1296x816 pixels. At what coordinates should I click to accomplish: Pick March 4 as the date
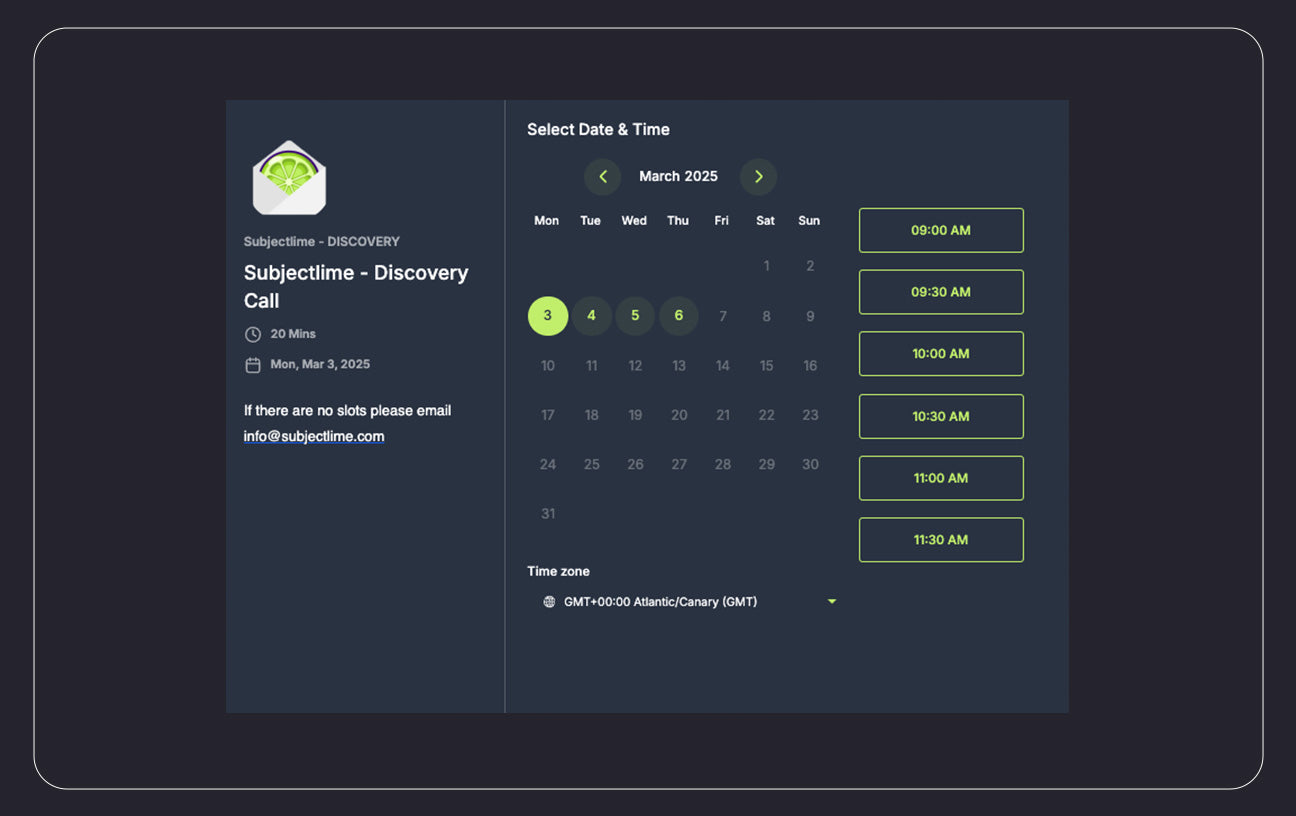591,316
